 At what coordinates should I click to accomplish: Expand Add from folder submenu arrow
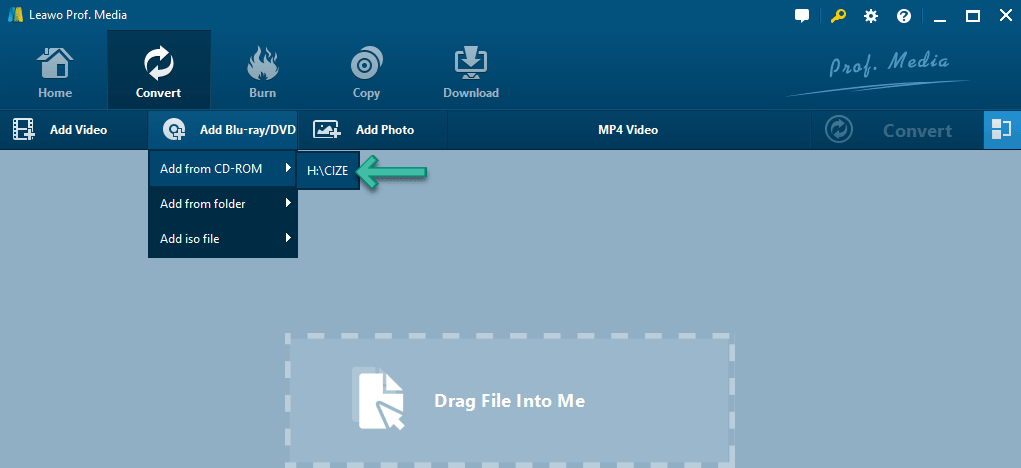click(x=288, y=204)
